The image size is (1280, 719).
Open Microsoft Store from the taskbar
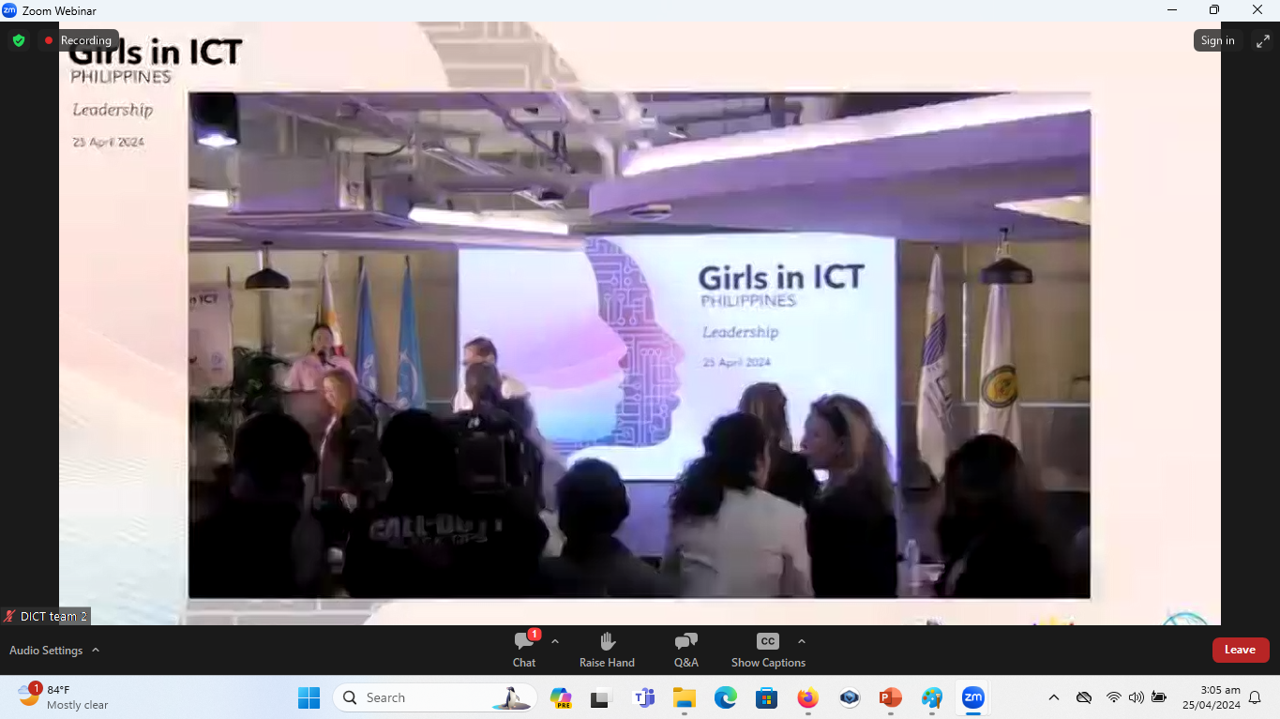pyautogui.click(x=766, y=698)
